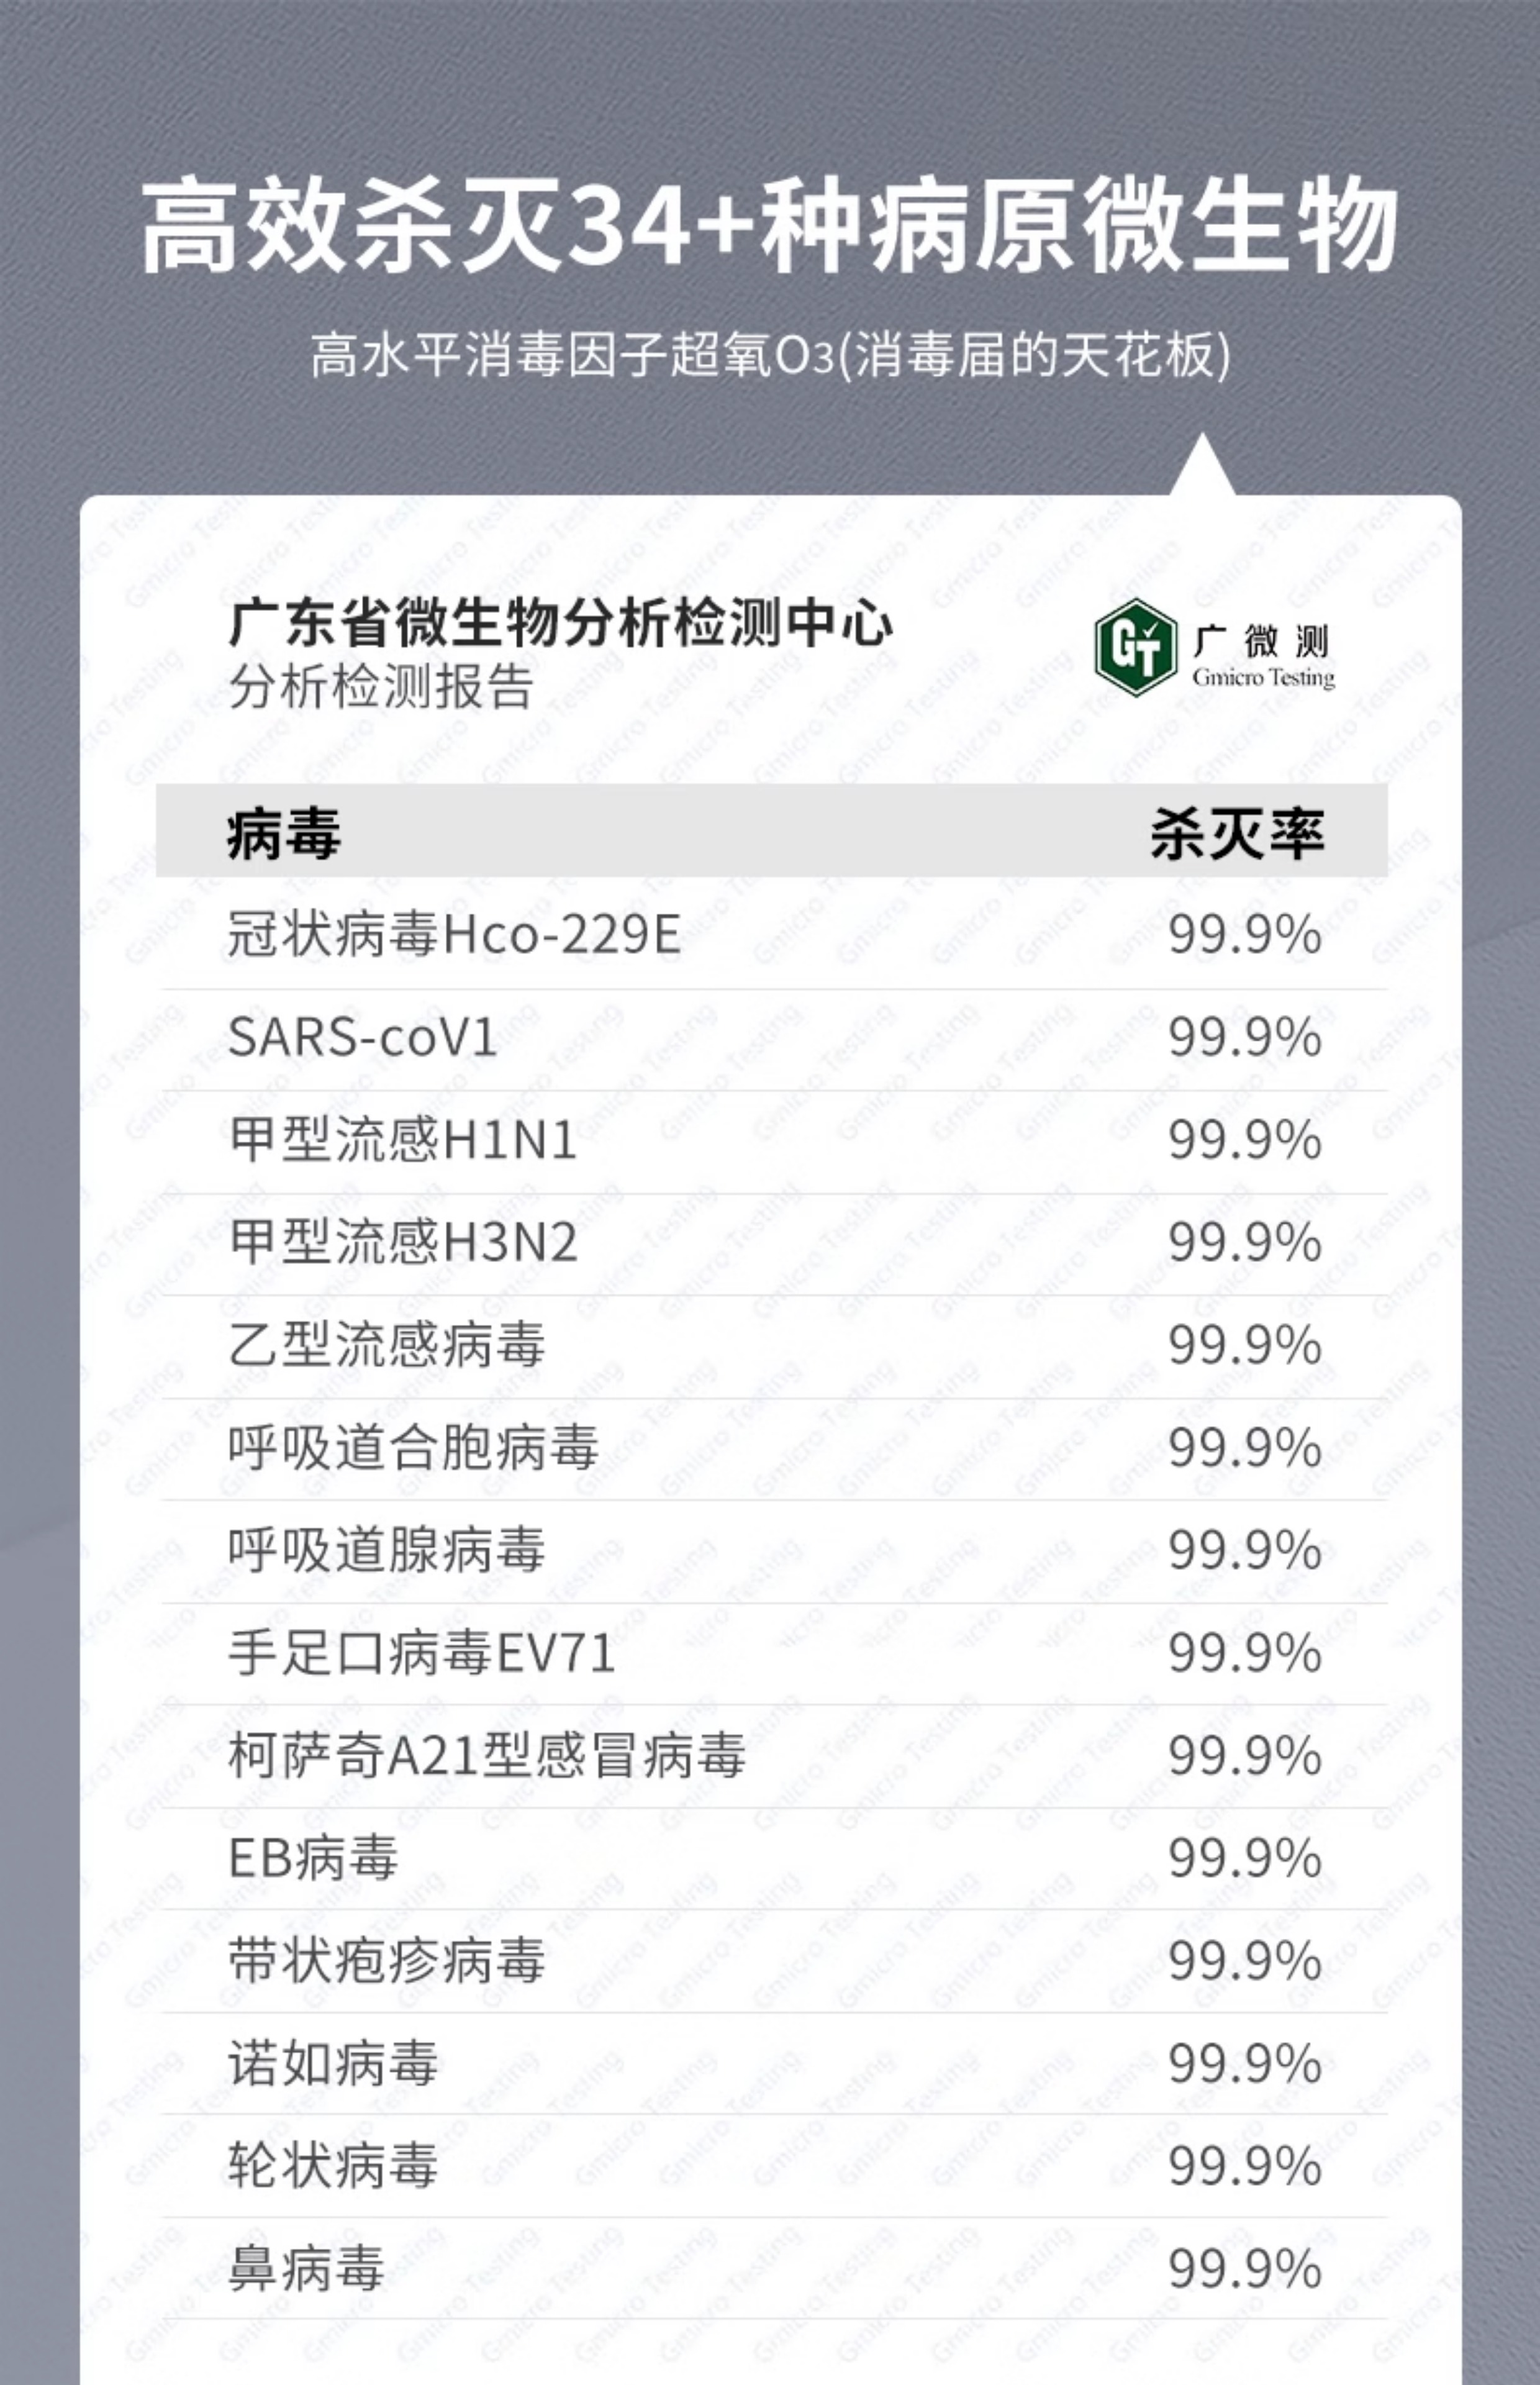Viewport: 1540px width, 2385px height.
Task: Click the 分析检测报告 subtitle text
Action: click(381, 687)
